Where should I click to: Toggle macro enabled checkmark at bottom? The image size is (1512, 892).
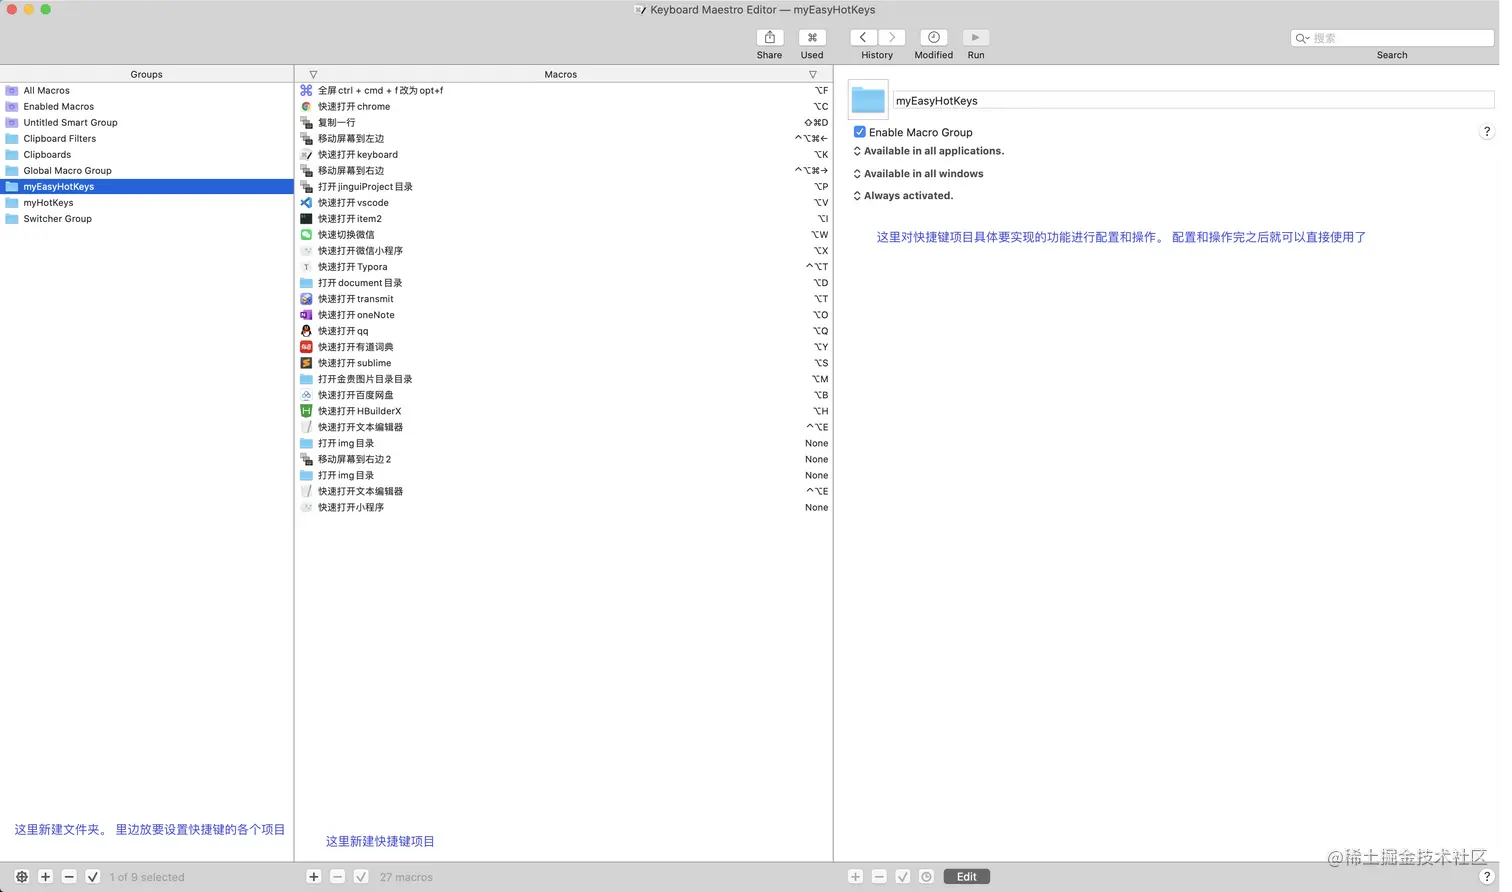click(x=362, y=877)
